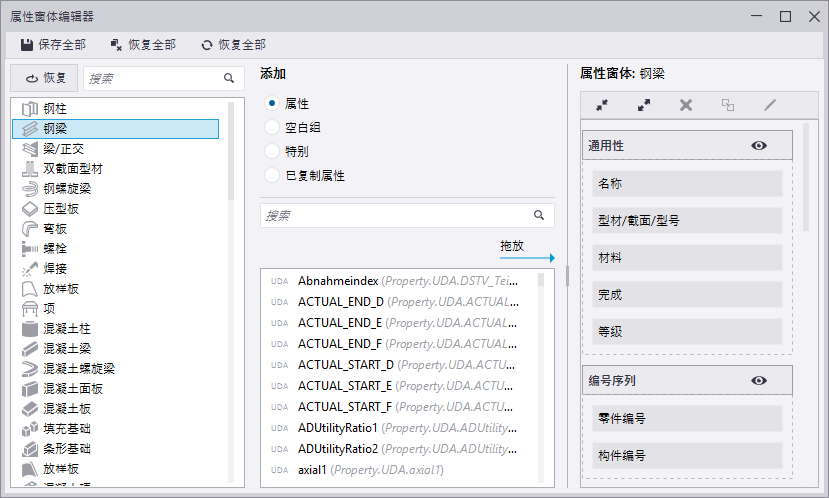The width and height of the screenshot is (829, 498).
Task: Select 钢梁 in the object list
Action: pyautogui.click(x=115, y=129)
